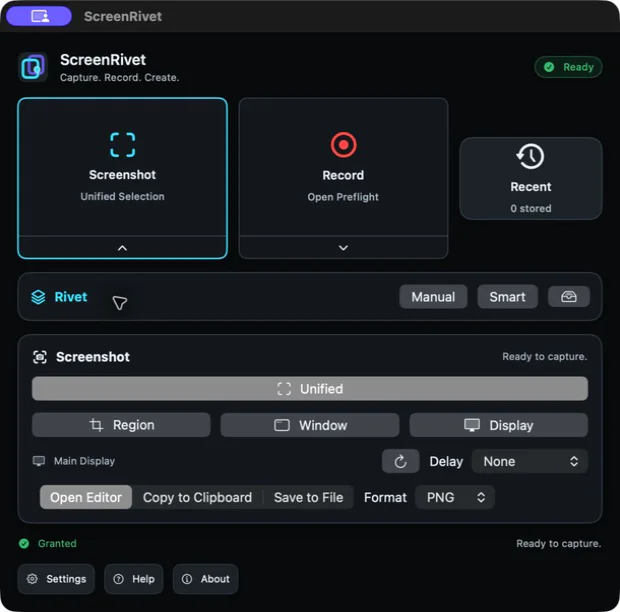The image size is (620, 612).
Task: Choose Window capture mode
Action: pos(310,425)
